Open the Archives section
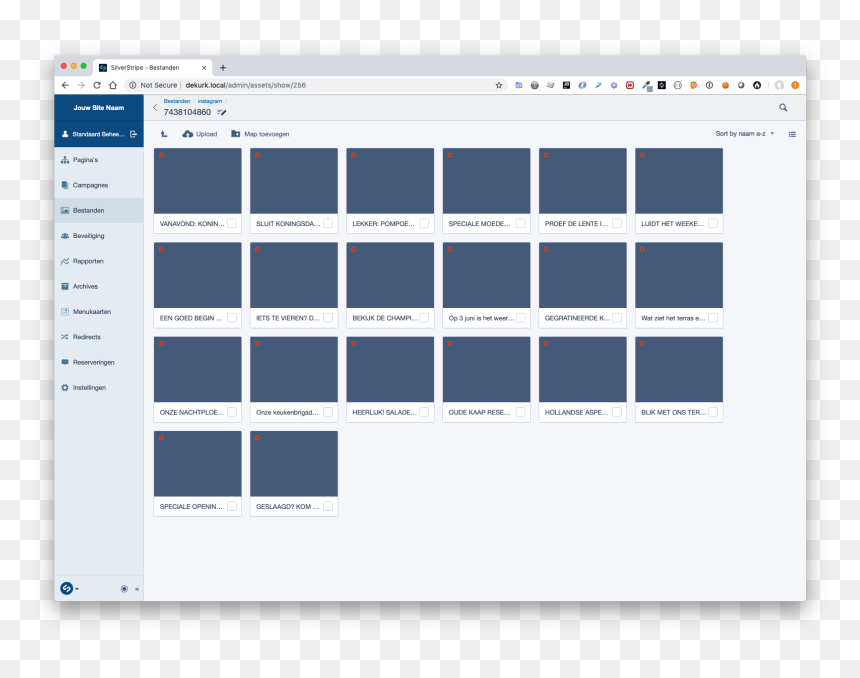Image resolution: width=860 pixels, height=678 pixels. click(99, 286)
